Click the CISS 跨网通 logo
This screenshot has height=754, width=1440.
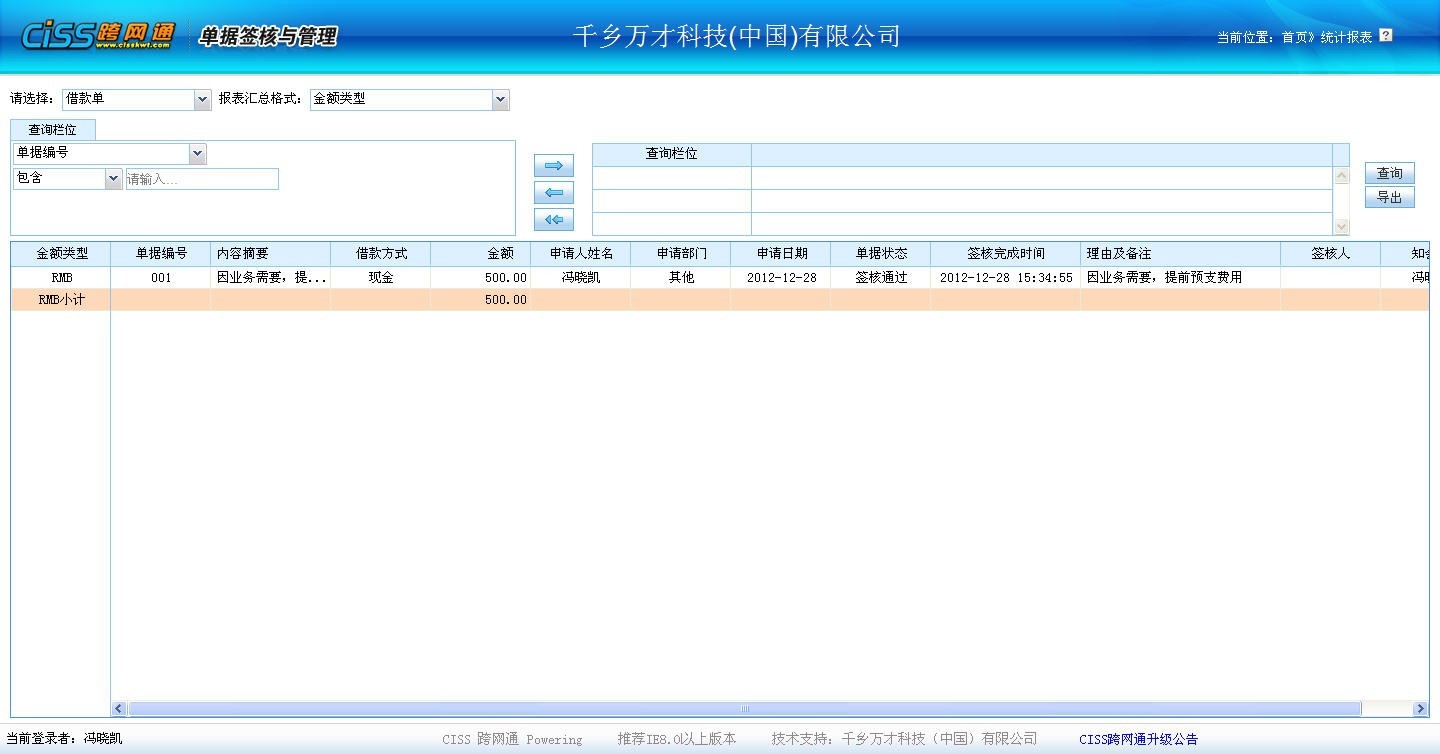[97, 36]
